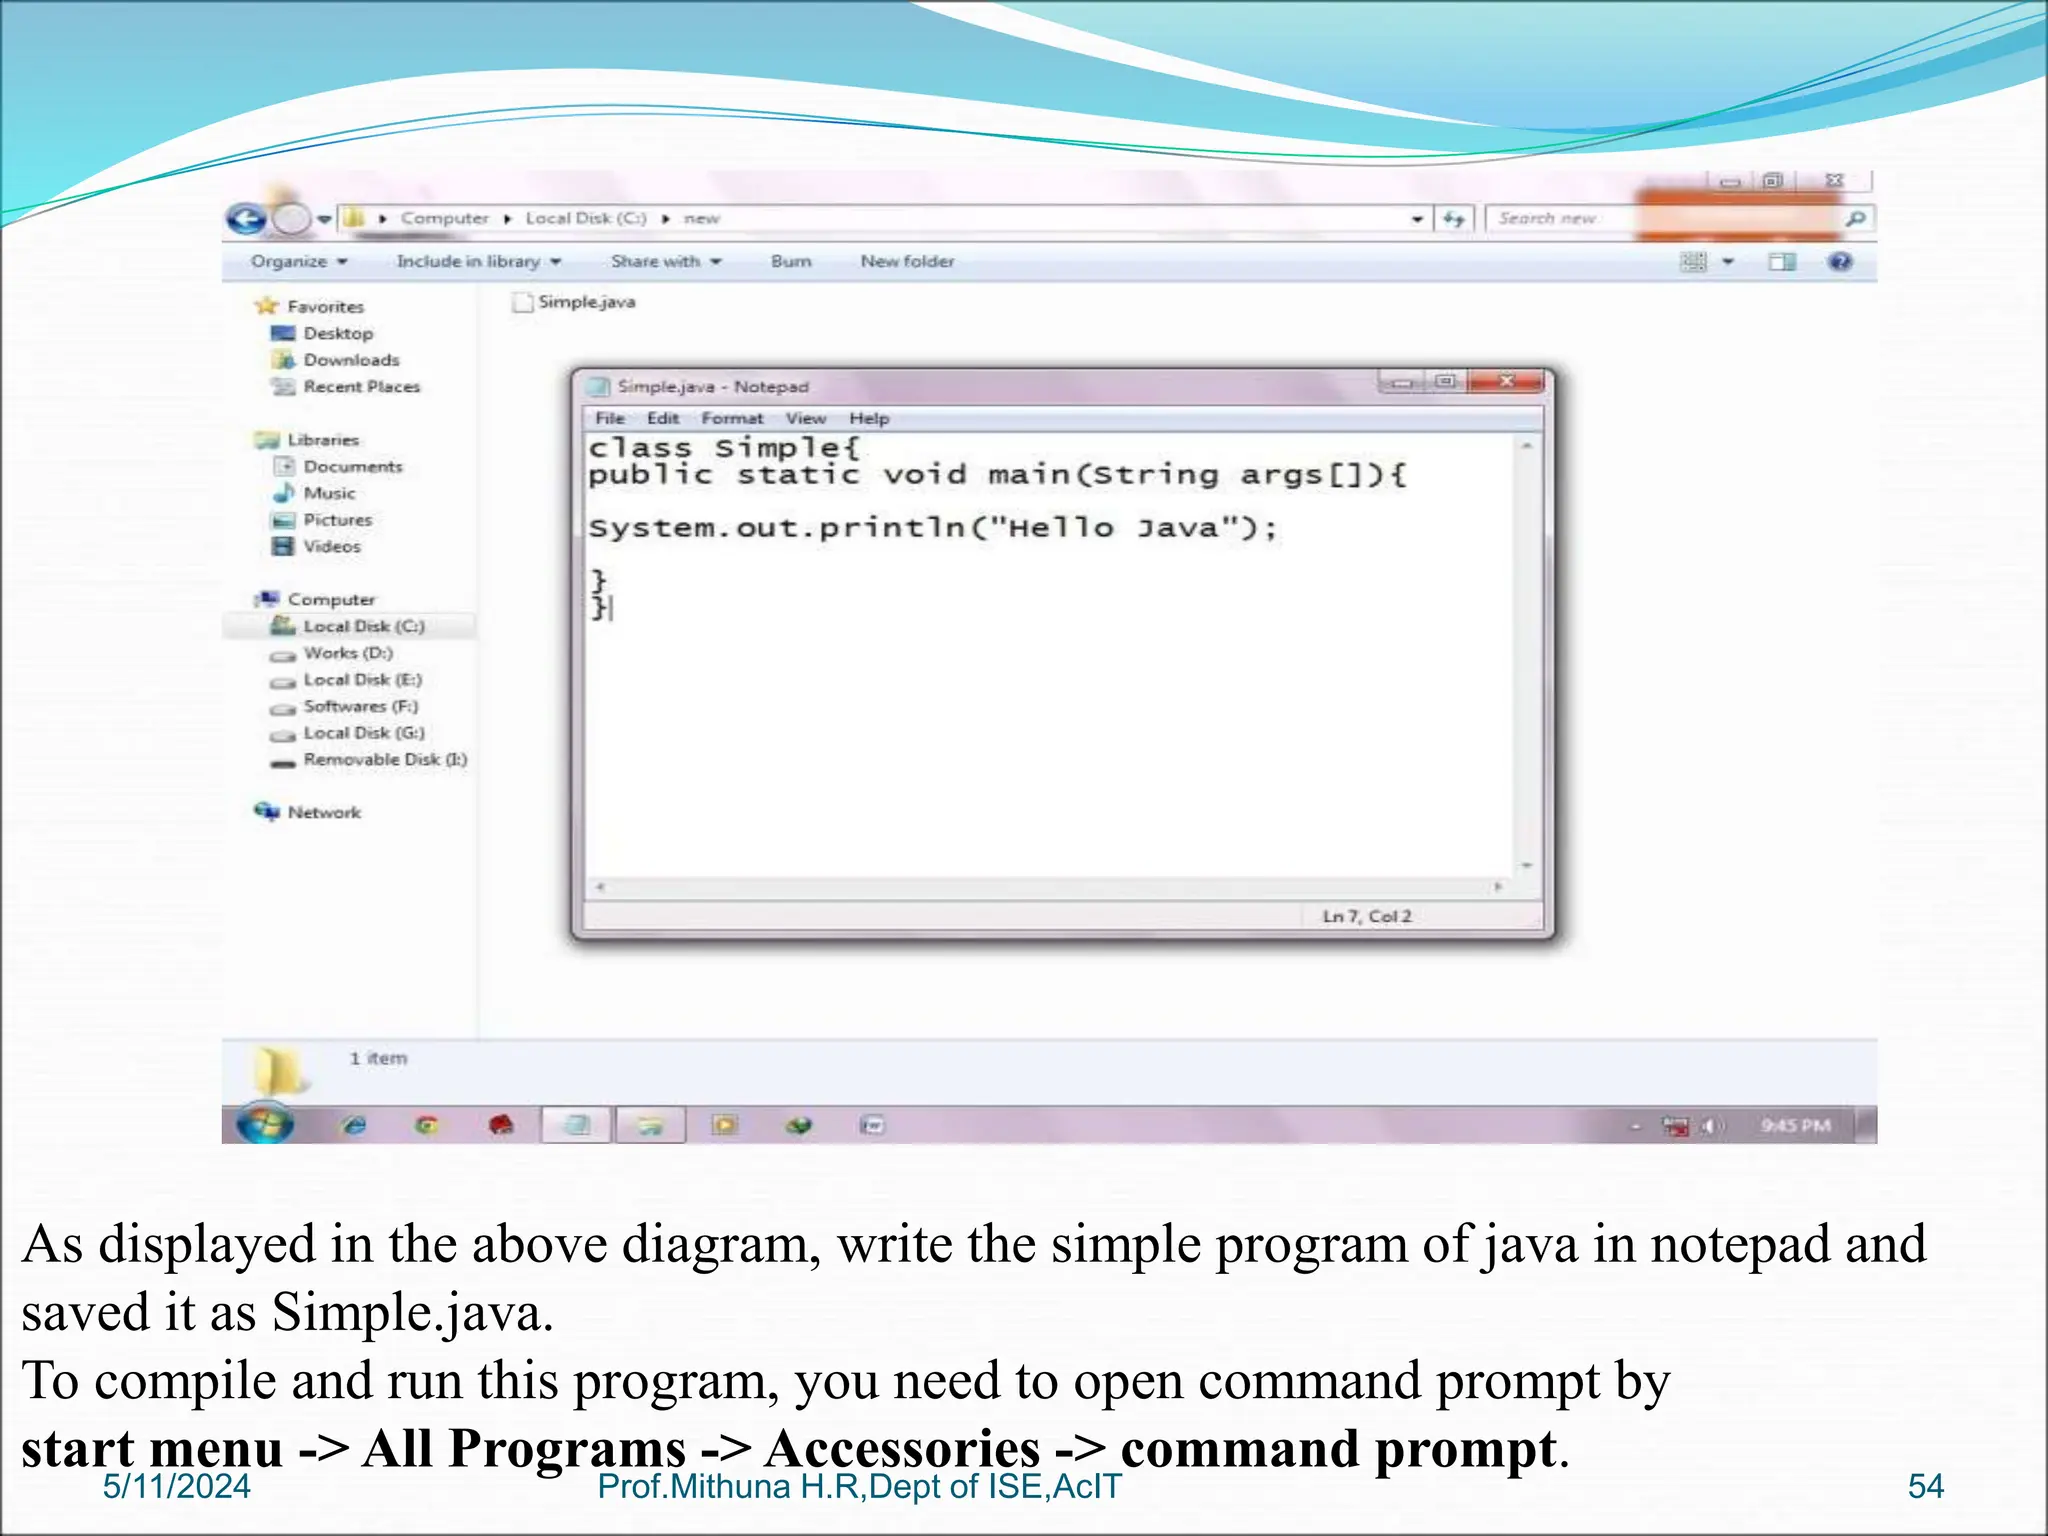The width and height of the screenshot is (2048, 1536).
Task: Click the network tray icon
Action: pos(1675,1126)
